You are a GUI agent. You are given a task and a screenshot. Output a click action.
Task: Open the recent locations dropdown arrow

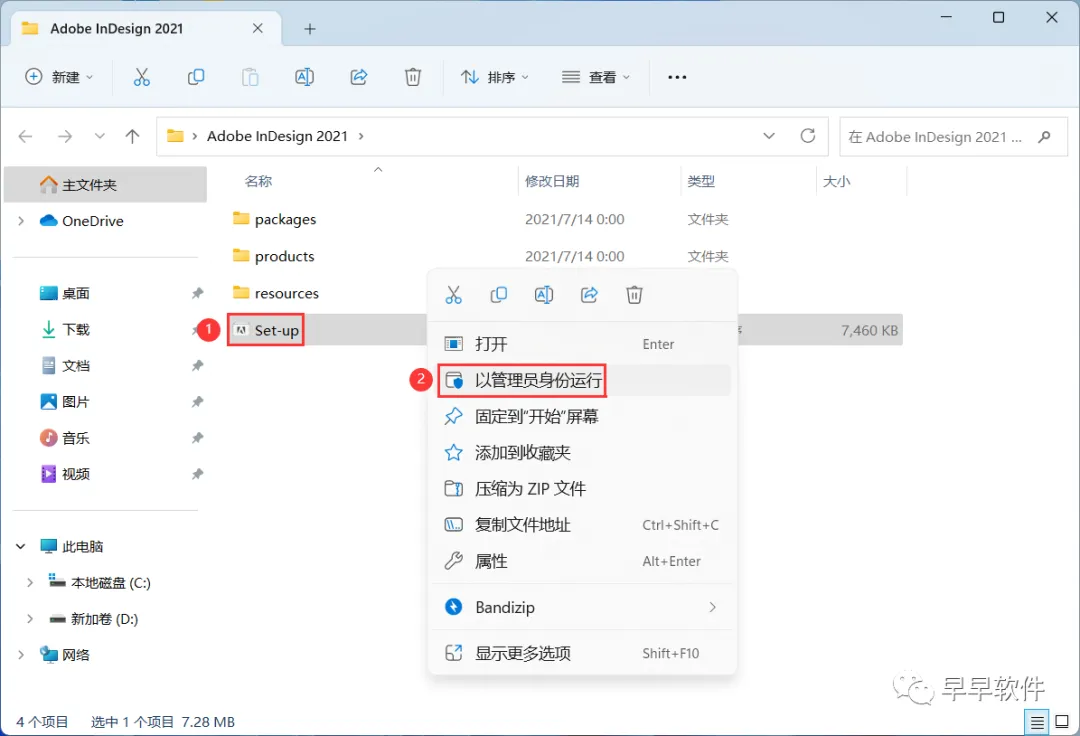coord(100,136)
